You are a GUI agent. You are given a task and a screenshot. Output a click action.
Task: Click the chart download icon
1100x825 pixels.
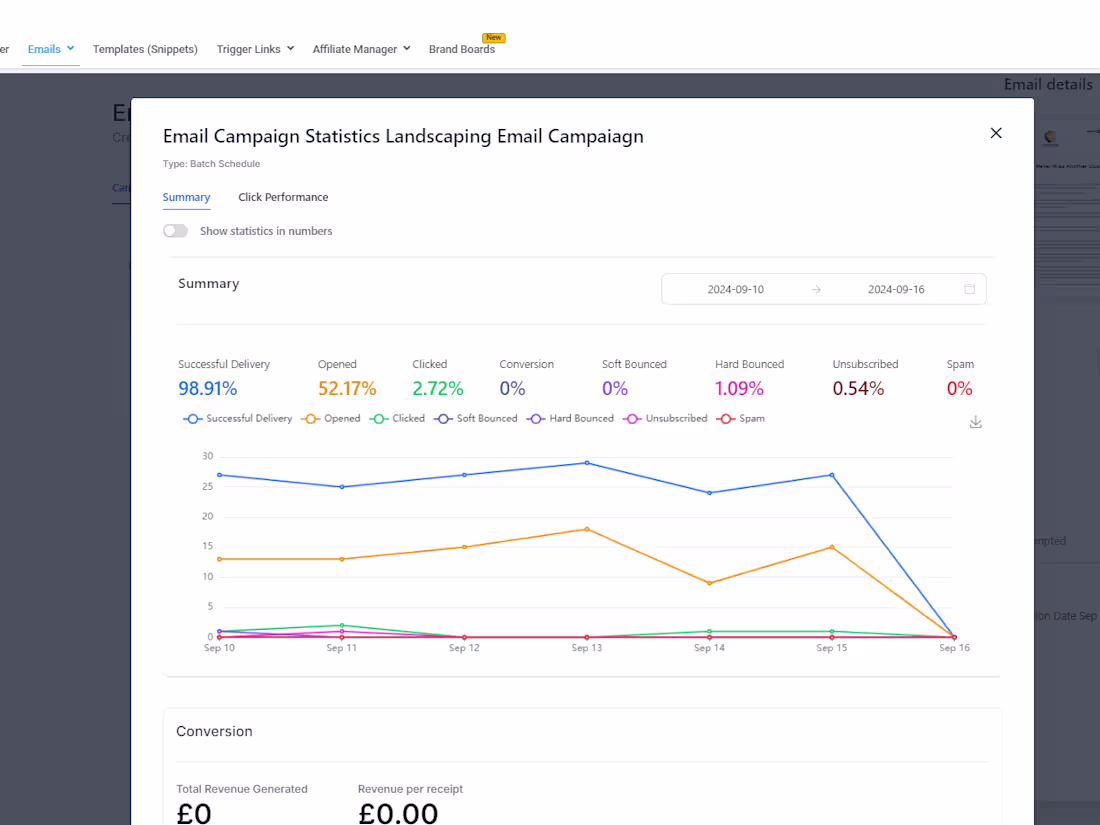point(975,422)
